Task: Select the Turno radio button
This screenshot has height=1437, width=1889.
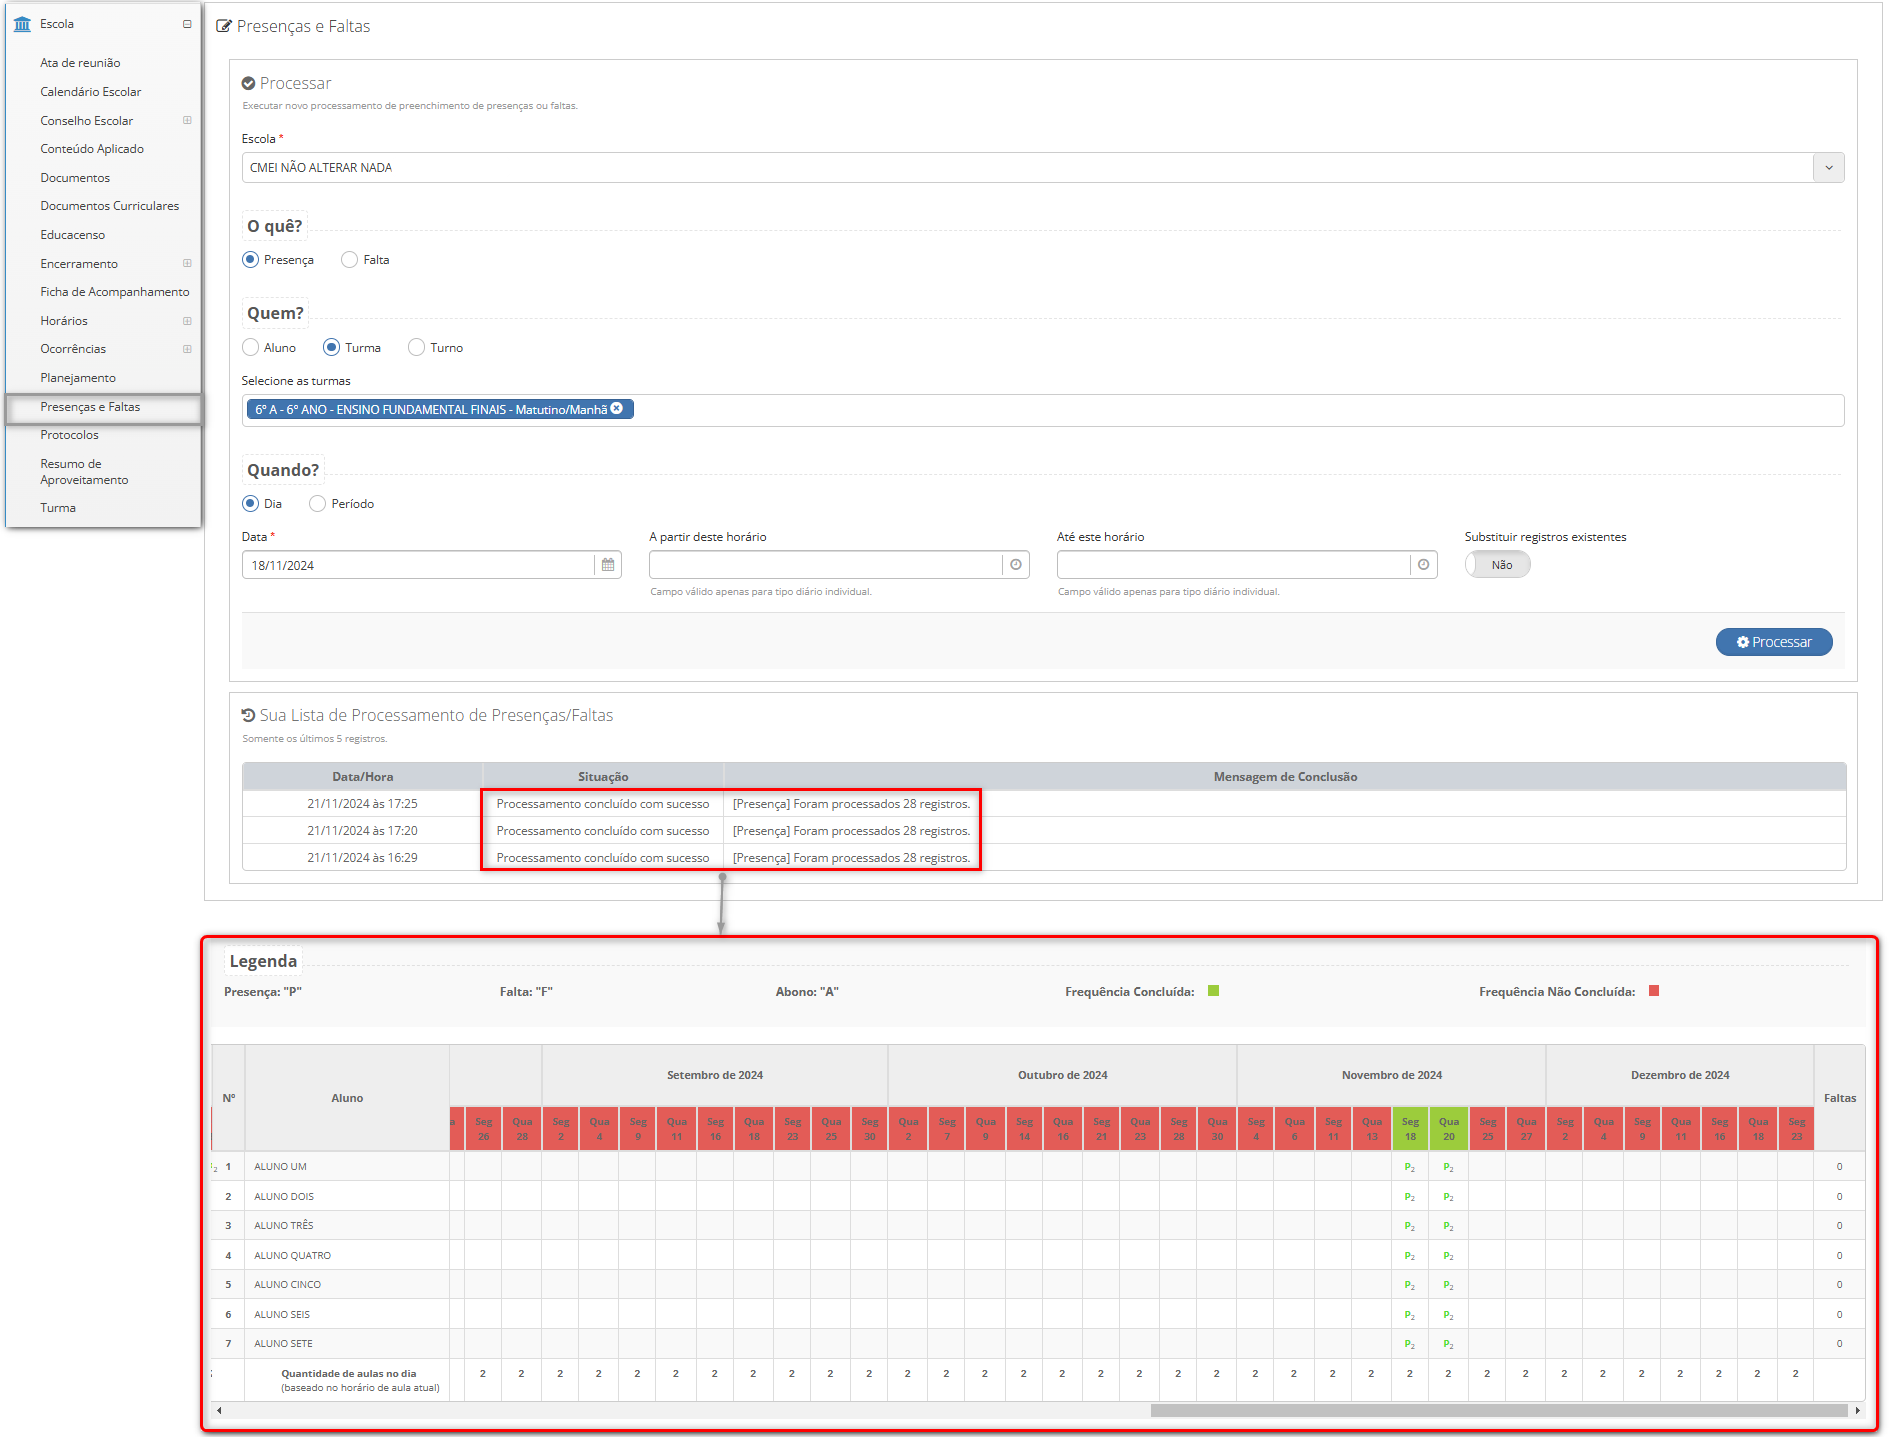Action: pyautogui.click(x=416, y=348)
